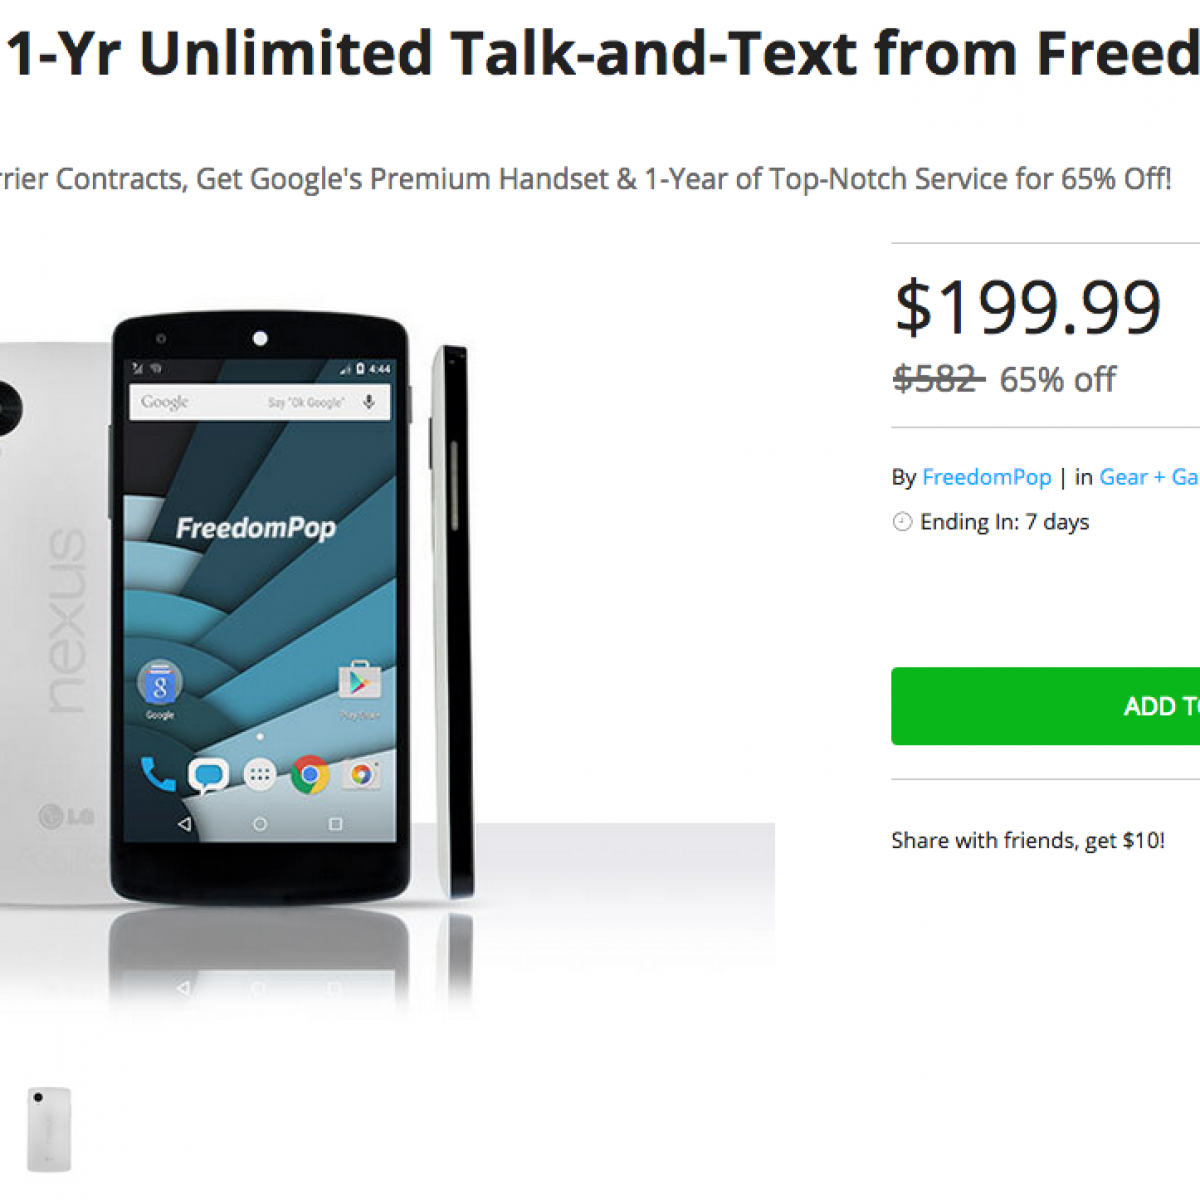The image size is (1200, 1200).
Task: Click the Share with friends, get $10 text
Action: coord(1028,840)
